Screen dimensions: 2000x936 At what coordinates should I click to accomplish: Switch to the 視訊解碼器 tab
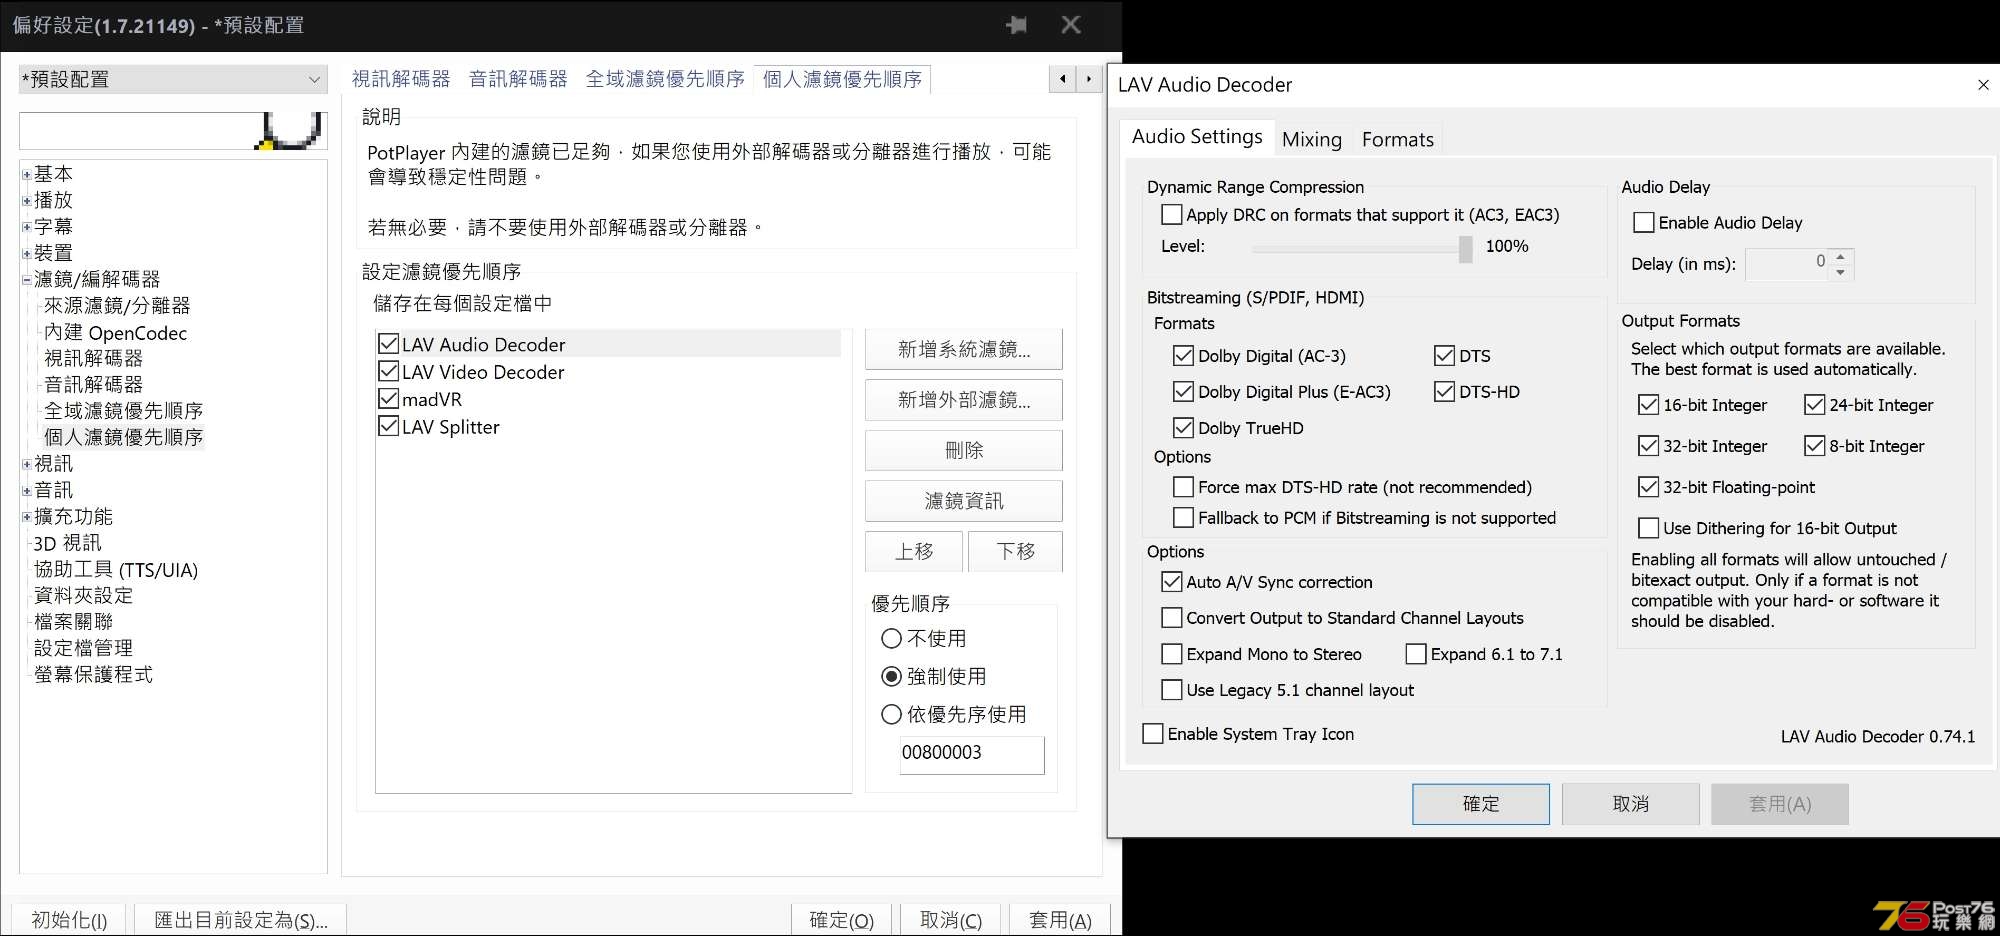(401, 79)
